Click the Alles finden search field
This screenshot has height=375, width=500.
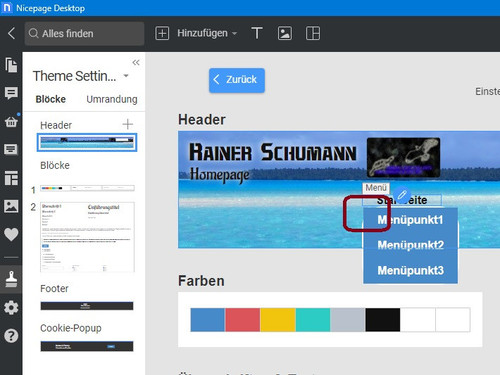[84, 33]
